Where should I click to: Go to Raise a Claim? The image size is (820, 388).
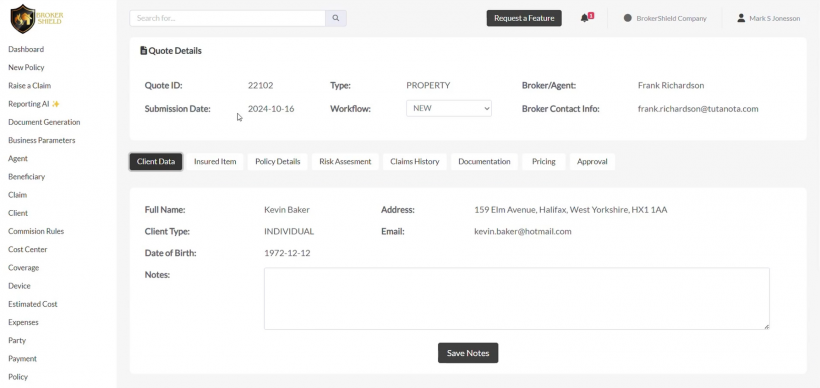coord(30,86)
